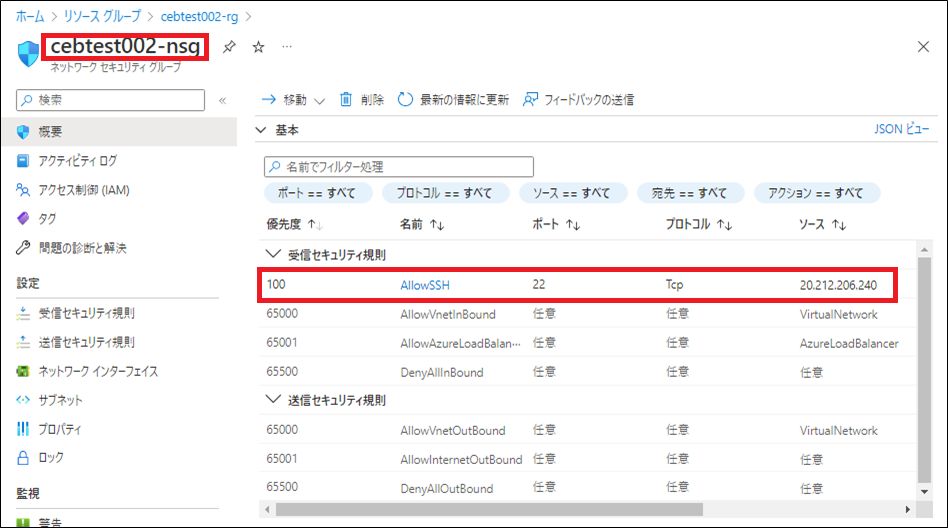Screen dimensions: 948x528
Task: Open the 移動 dropdown chevron
Action: click(319, 101)
